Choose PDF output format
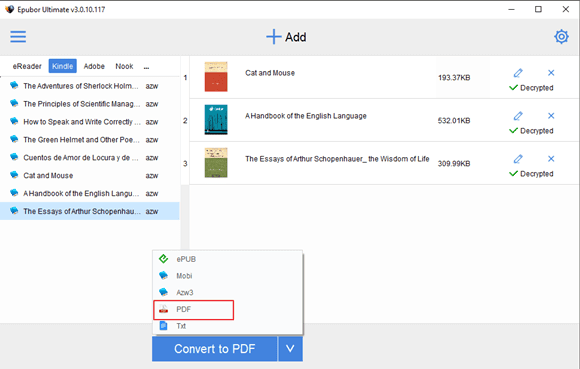Viewport: 580px width, 369px height. coord(228,309)
